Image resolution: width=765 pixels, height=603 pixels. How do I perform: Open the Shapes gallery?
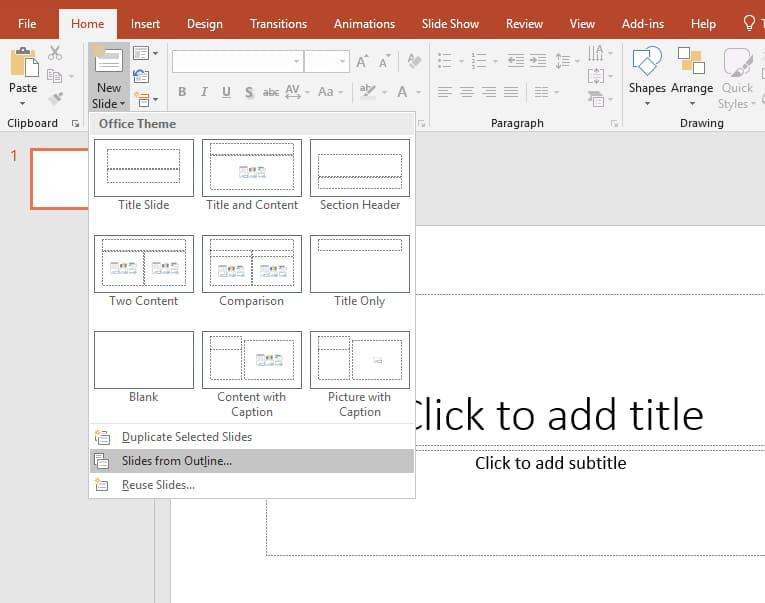(647, 76)
